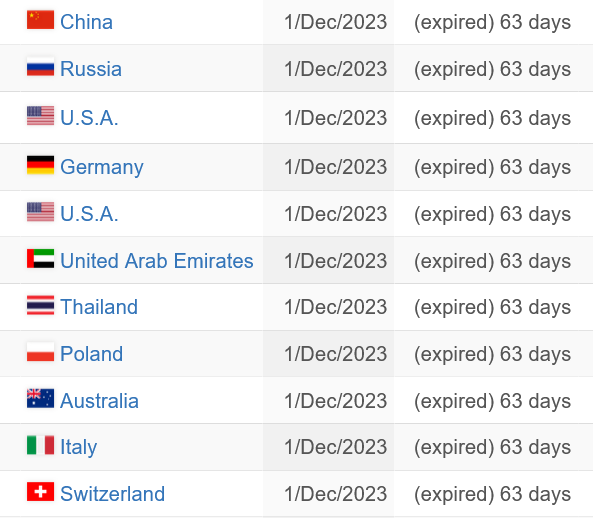
Task: Open the United Arab Emirates link
Action: click(157, 261)
